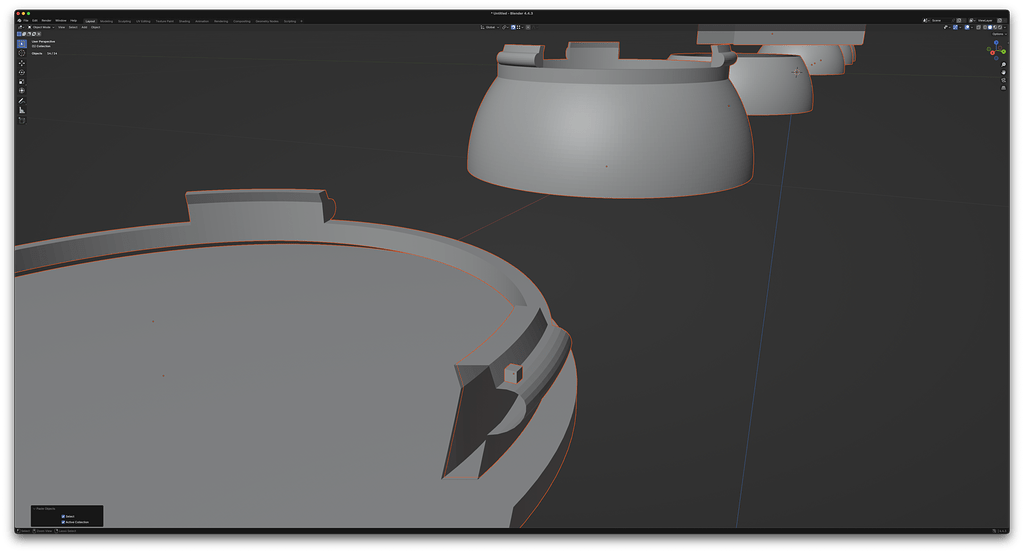Click the navigation axis gizmo

(996, 49)
